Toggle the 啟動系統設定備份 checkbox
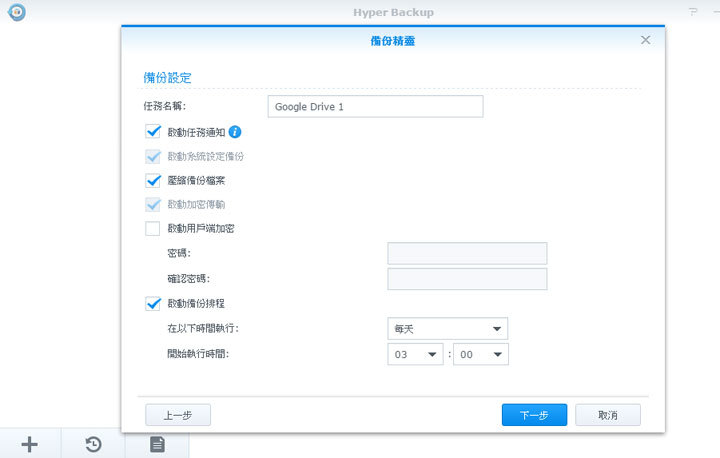 tap(153, 156)
